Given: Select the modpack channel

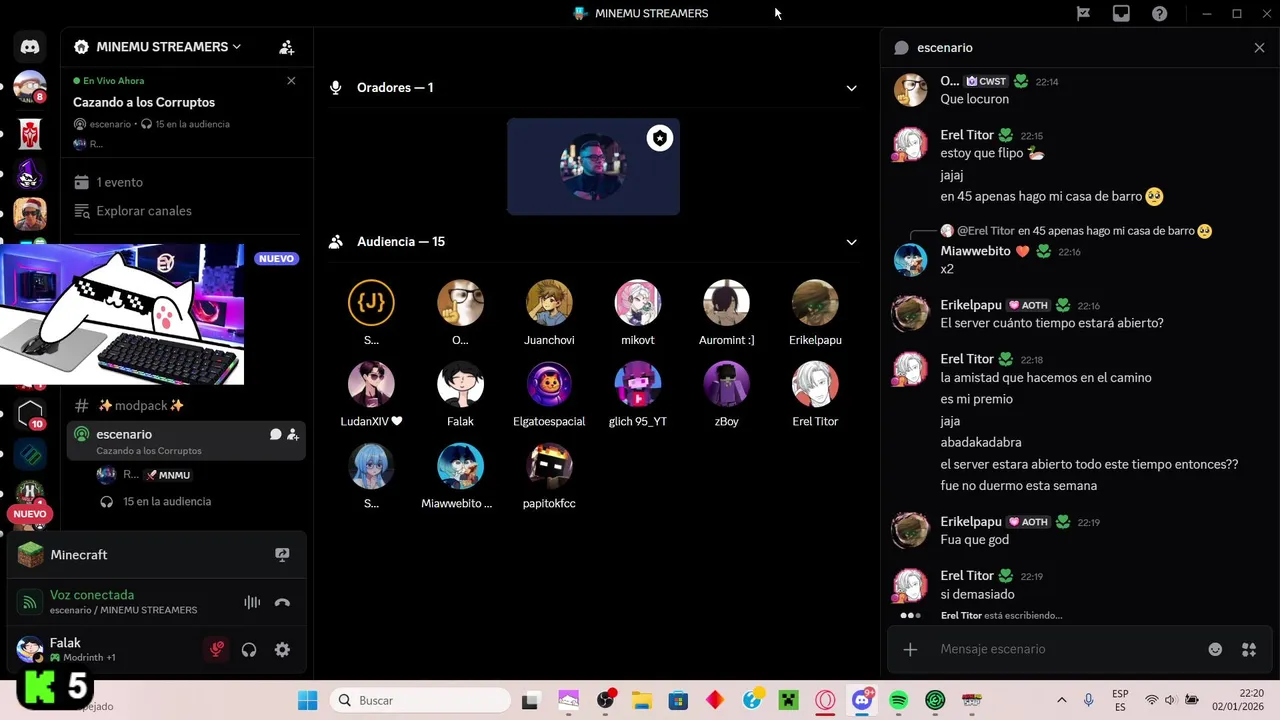Looking at the screenshot, I should 140,405.
